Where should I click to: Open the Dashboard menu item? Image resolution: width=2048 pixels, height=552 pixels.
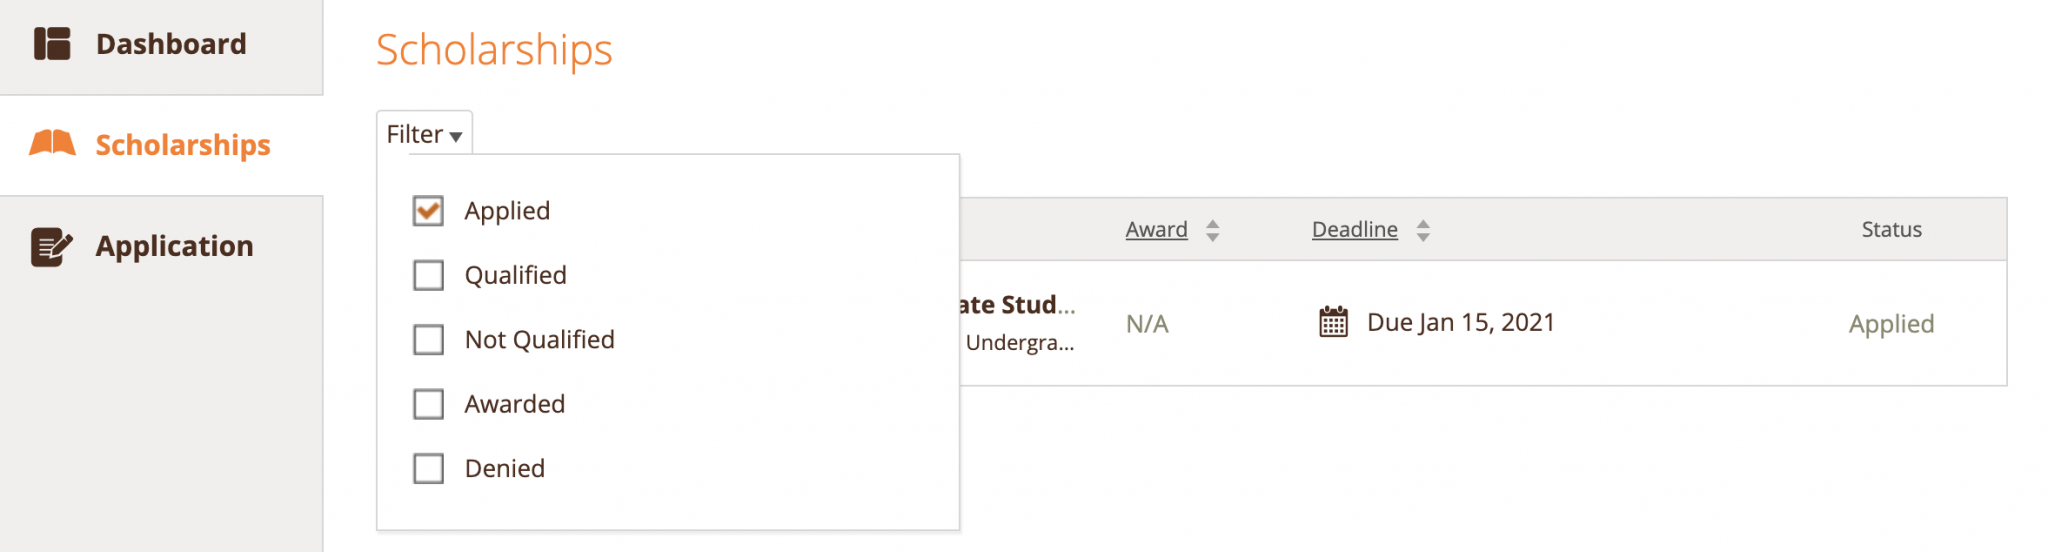tap(171, 44)
